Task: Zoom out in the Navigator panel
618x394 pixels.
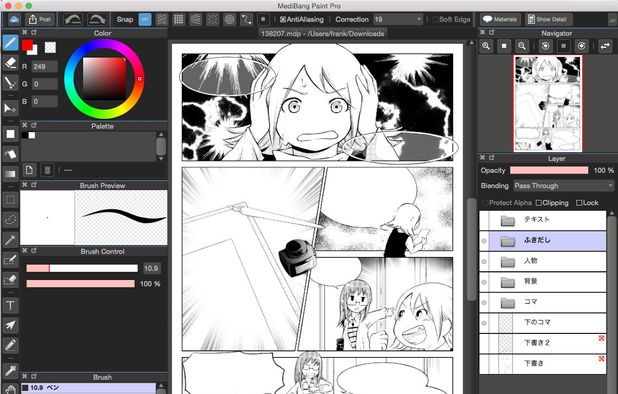Action: click(x=521, y=46)
